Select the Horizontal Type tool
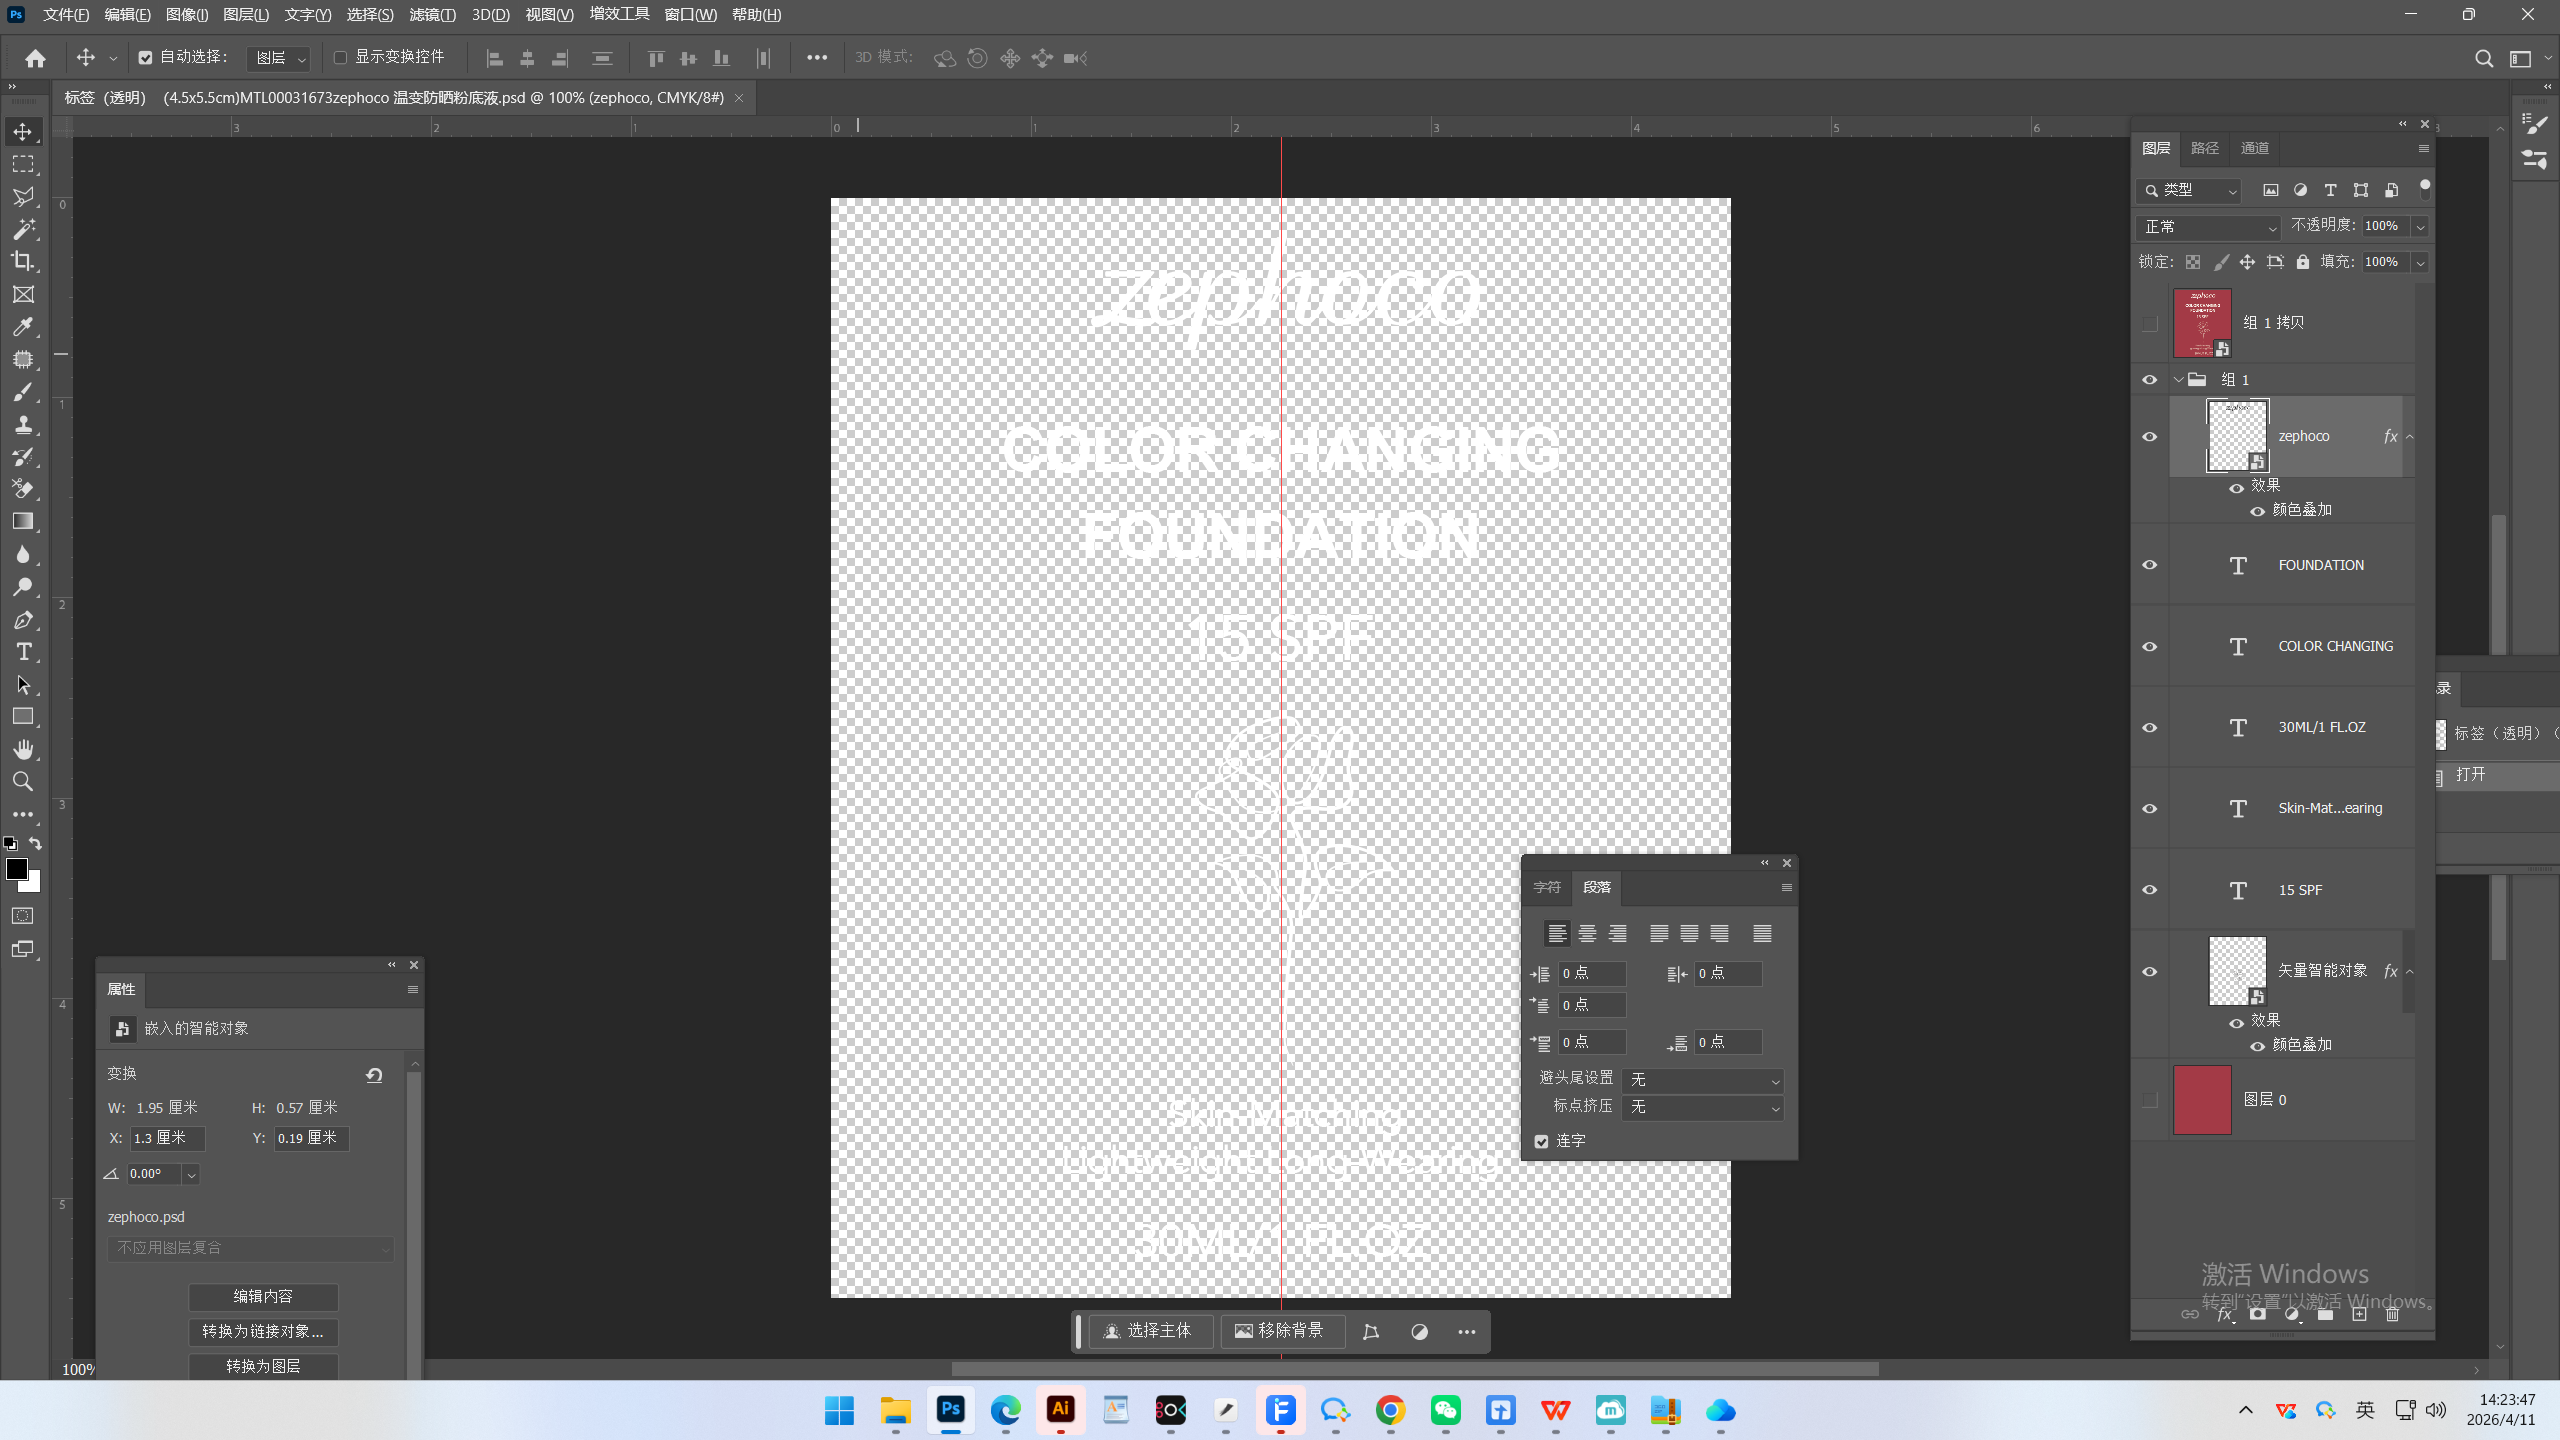The height and width of the screenshot is (1440, 2560). pos(23,652)
